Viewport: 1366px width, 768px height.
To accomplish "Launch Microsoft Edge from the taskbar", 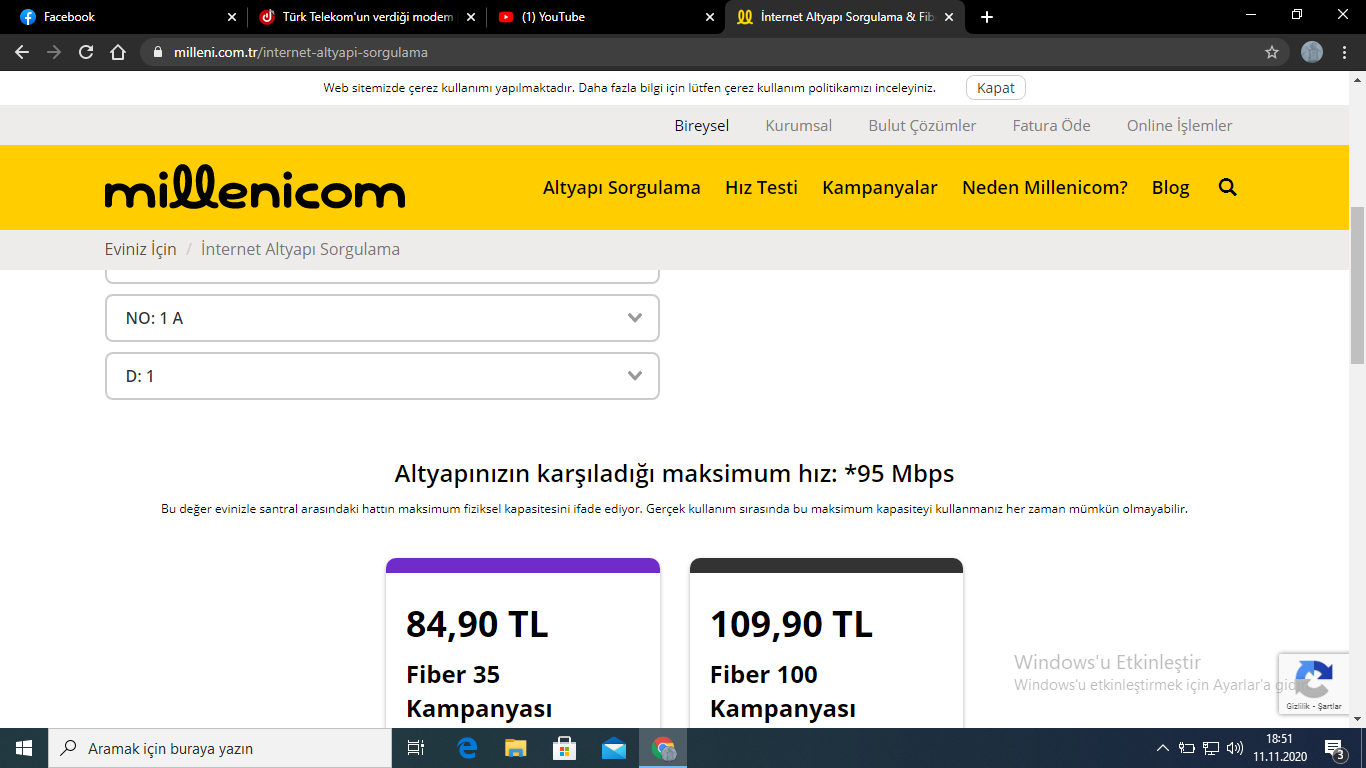I will 467,748.
